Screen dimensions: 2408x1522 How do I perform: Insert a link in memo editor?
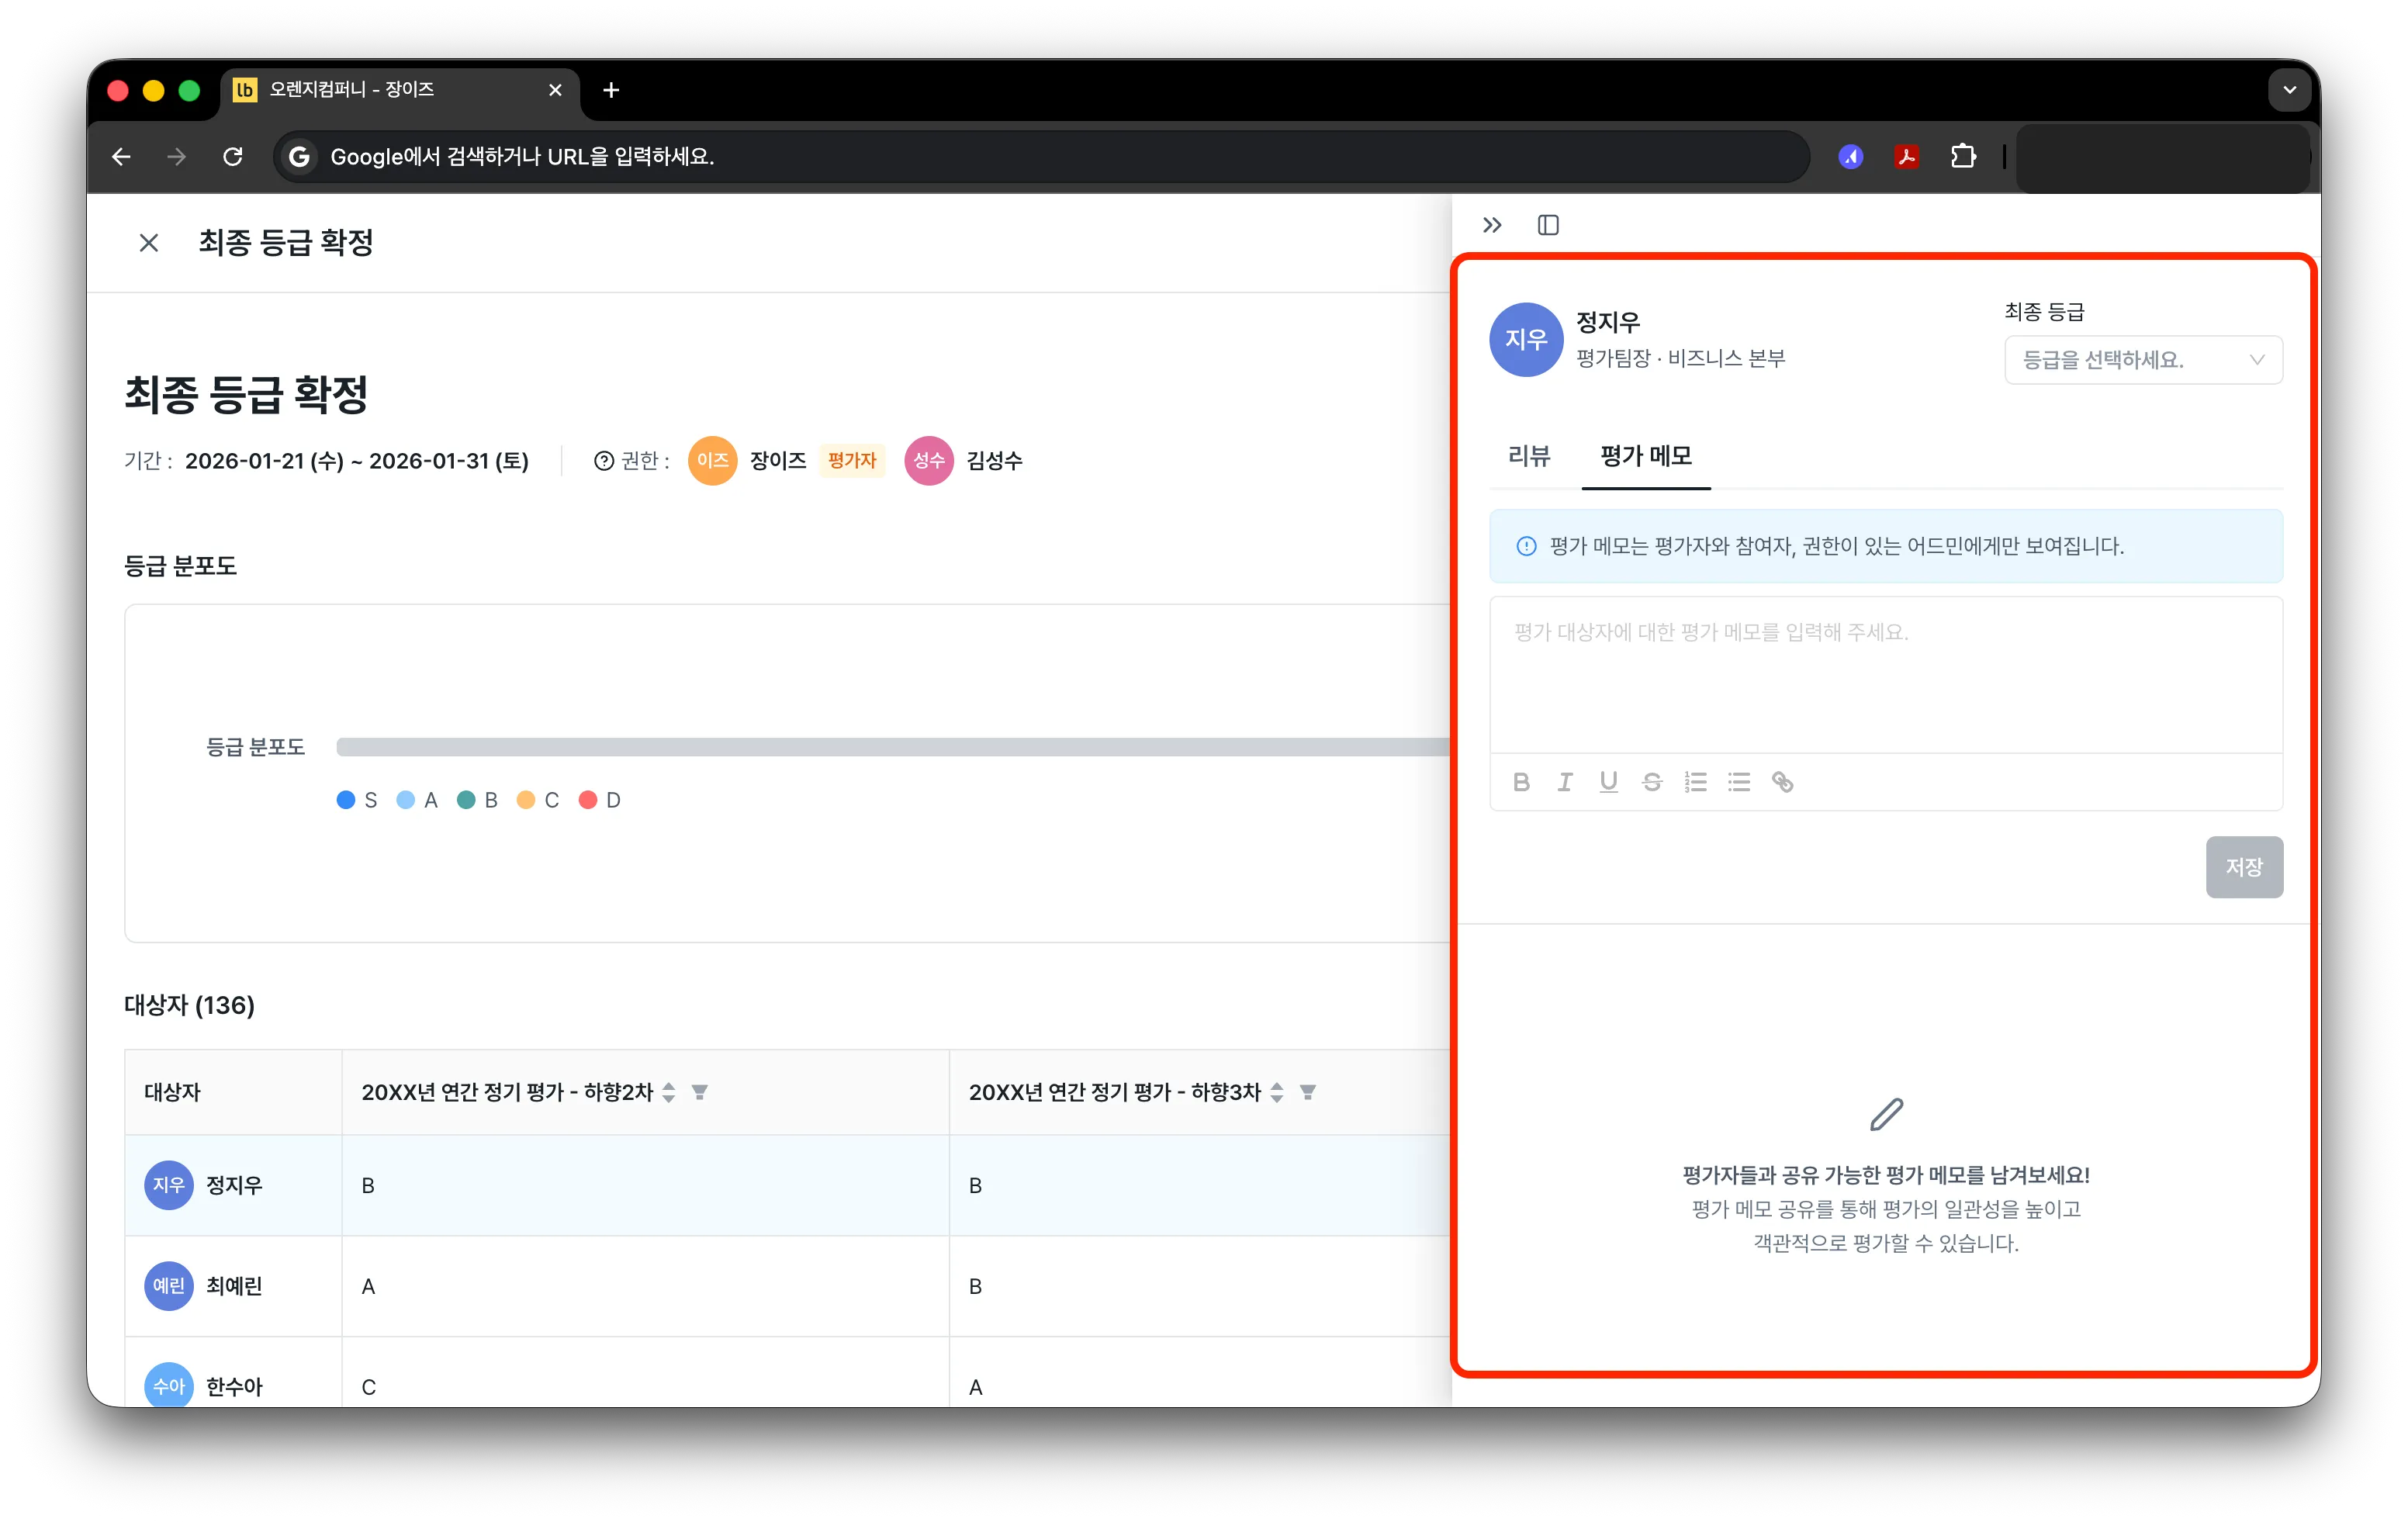tap(1782, 782)
